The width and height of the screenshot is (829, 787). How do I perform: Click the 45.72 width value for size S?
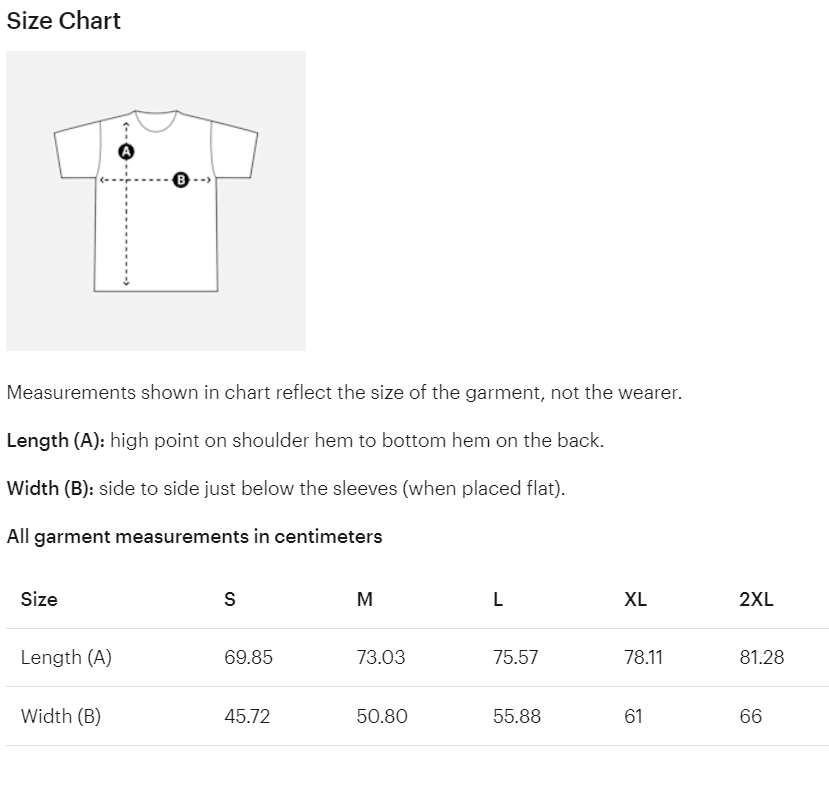click(x=247, y=716)
